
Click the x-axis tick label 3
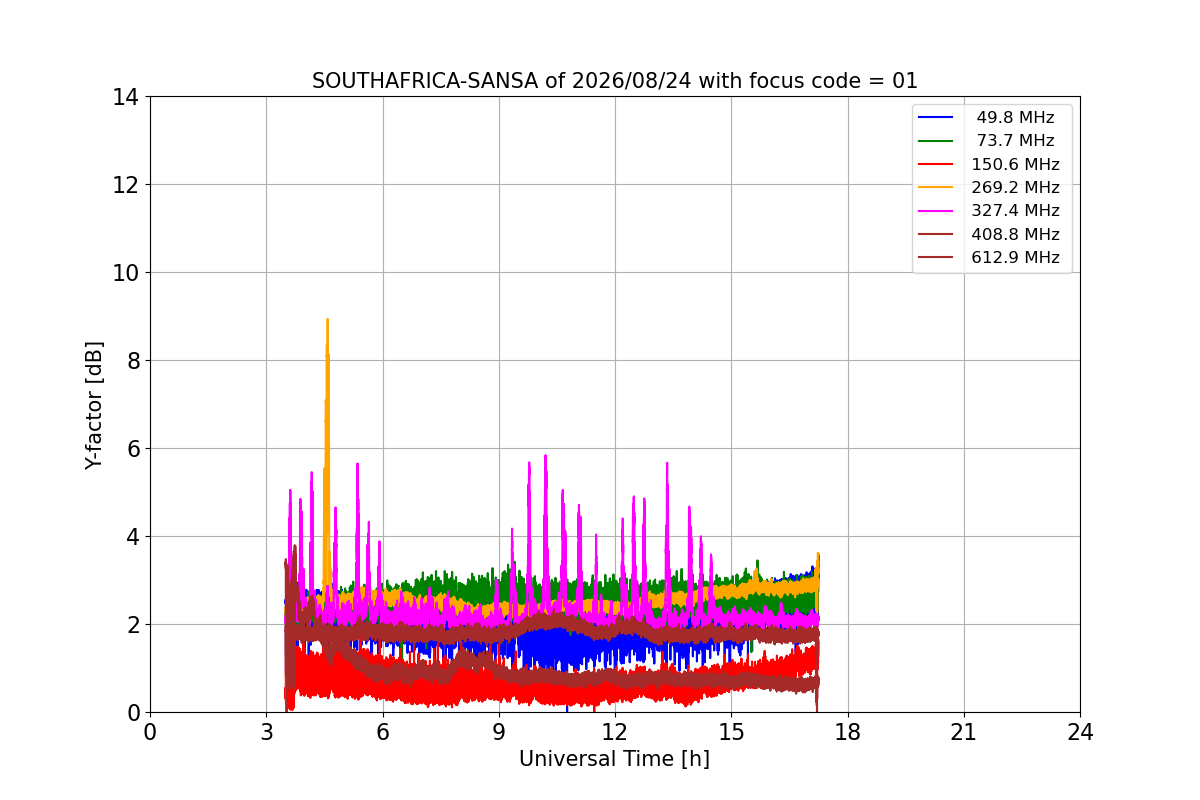click(266, 732)
